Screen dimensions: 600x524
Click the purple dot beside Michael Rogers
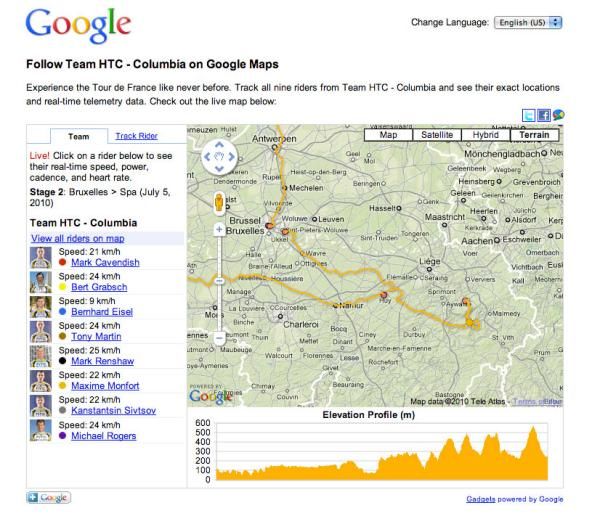(x=62, y=436)
